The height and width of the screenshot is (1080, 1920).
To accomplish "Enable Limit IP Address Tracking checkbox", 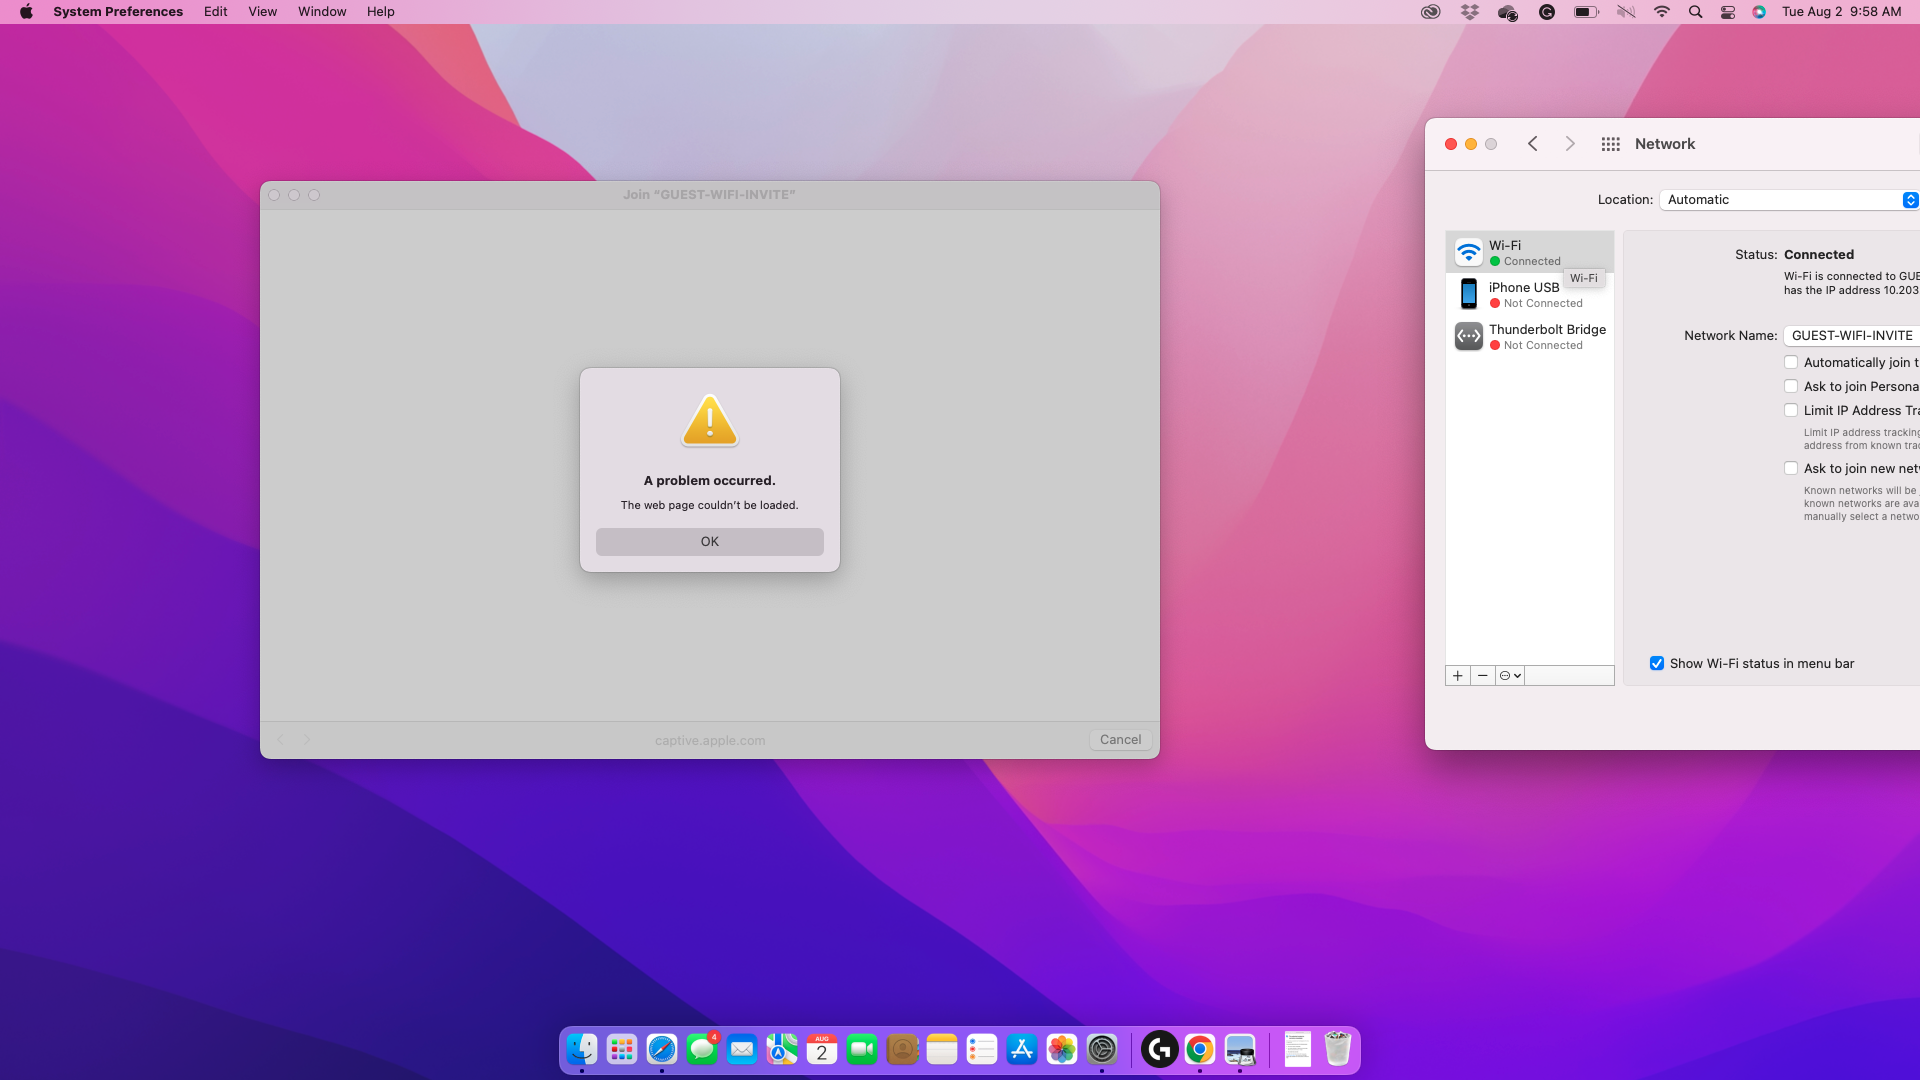I will (x=1791, y=410).
